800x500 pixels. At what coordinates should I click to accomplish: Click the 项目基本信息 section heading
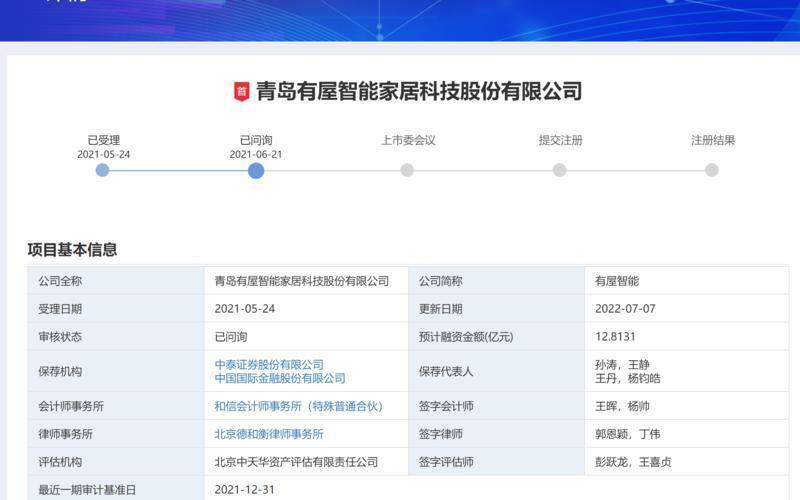point(72,250)
